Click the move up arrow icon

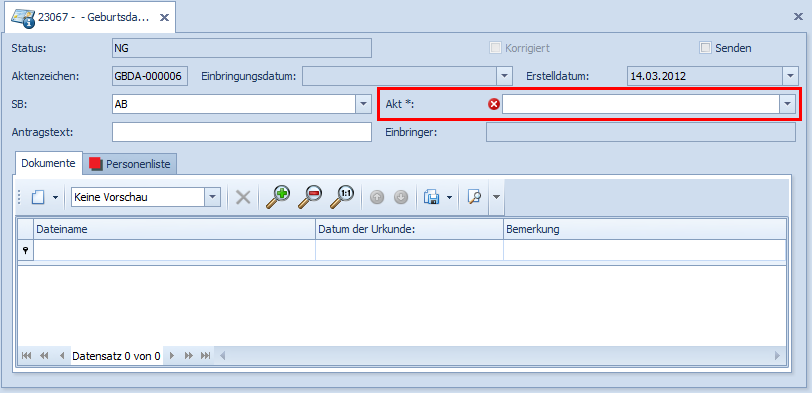tap(377, 197)
